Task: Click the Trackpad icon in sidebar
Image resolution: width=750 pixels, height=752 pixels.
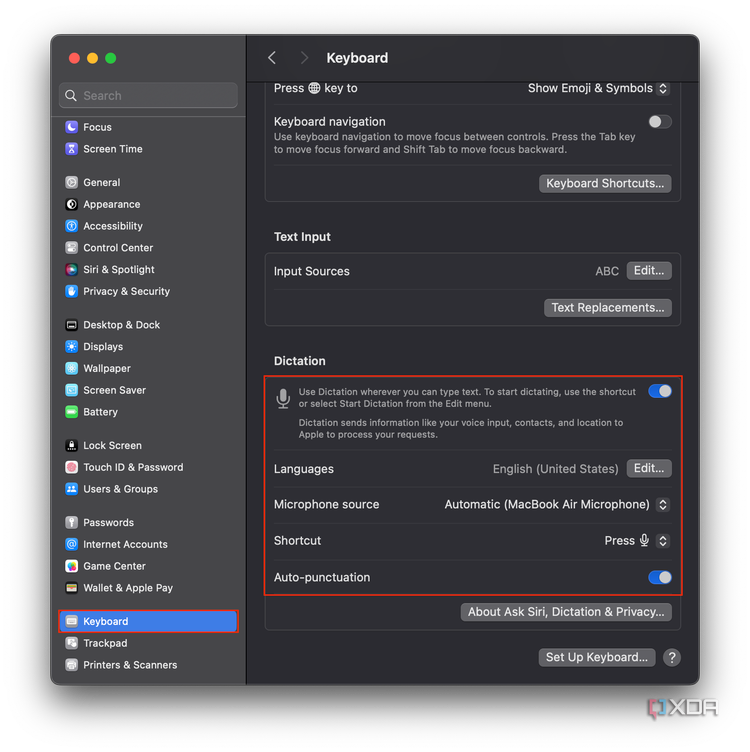Action: [x=71, y=643]
